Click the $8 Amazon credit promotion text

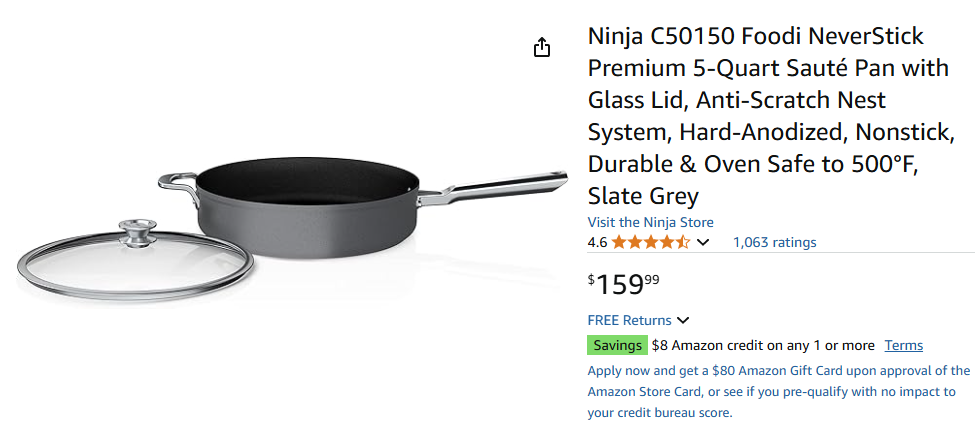pyautogui.click(x=763, y=346)
